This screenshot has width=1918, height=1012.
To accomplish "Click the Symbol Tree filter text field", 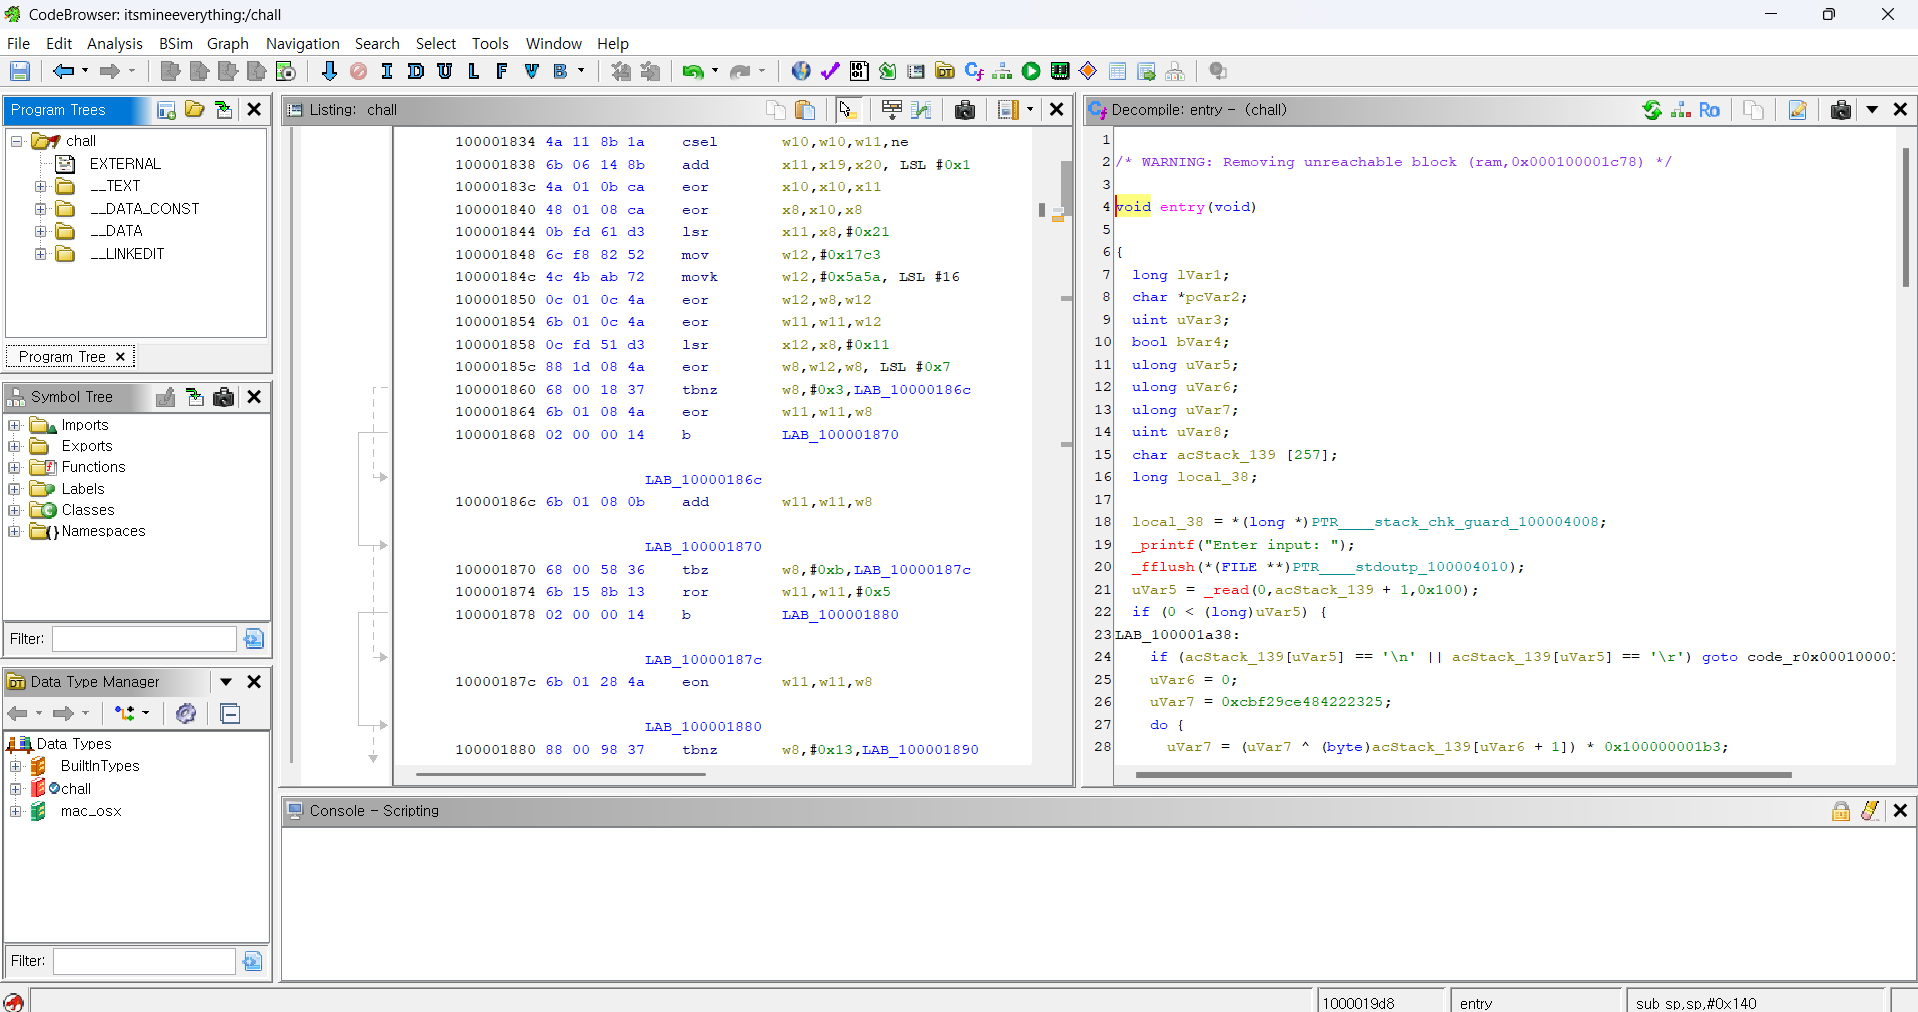I will coord(144,639).
